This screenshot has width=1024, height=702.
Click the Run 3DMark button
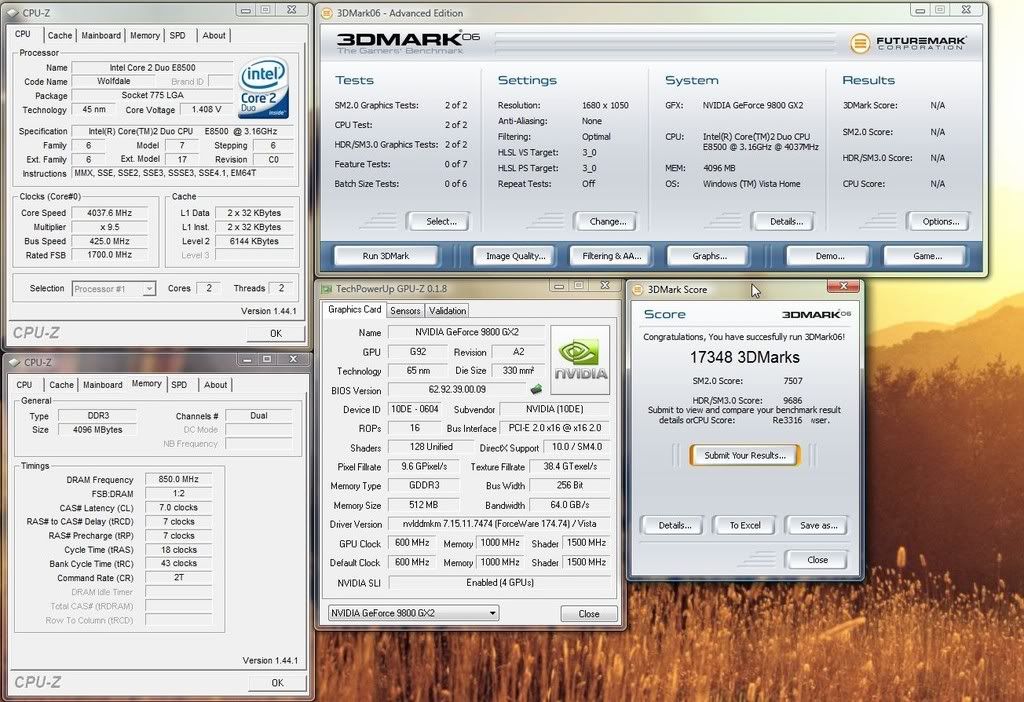385,255
